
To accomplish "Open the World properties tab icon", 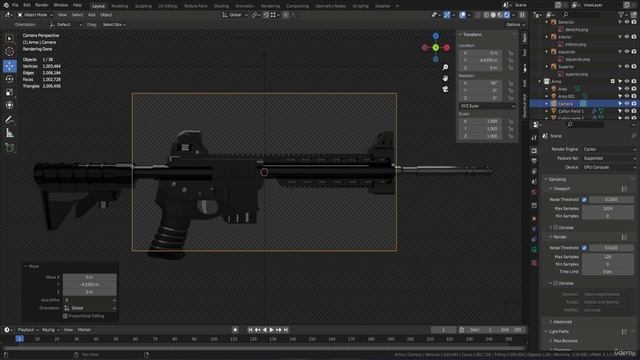I will pos(534,192).
